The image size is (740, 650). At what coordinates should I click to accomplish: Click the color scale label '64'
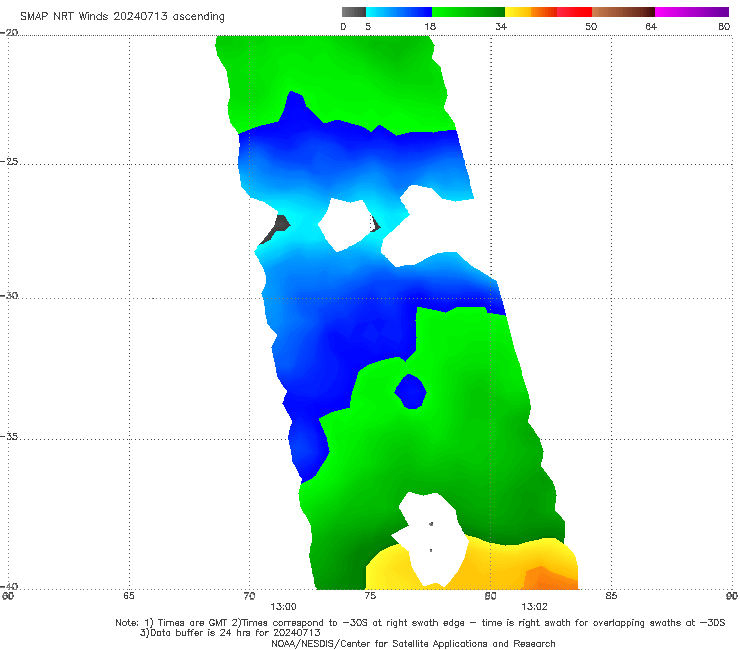click(651, 26)
